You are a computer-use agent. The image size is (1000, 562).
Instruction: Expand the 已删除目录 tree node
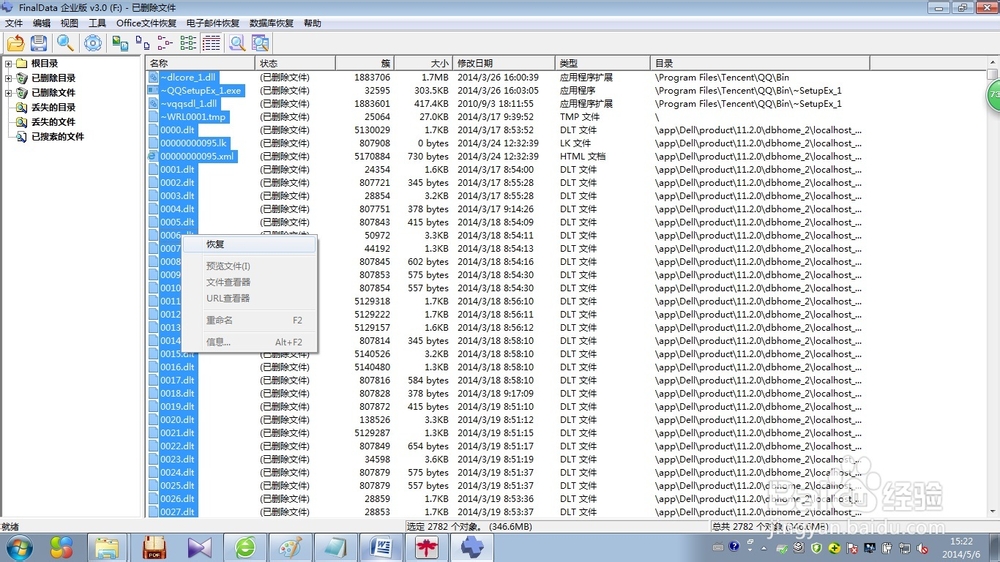coord(8,78)
